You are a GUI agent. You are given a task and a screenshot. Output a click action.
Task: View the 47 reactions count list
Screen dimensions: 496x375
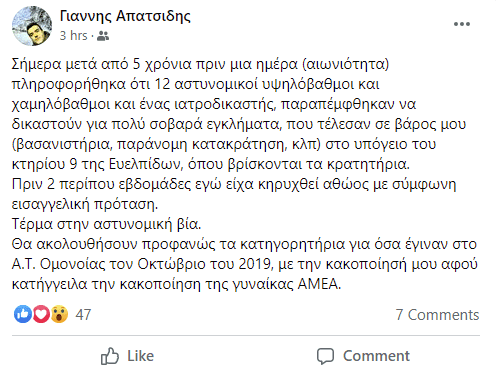(x=83, y=315)
